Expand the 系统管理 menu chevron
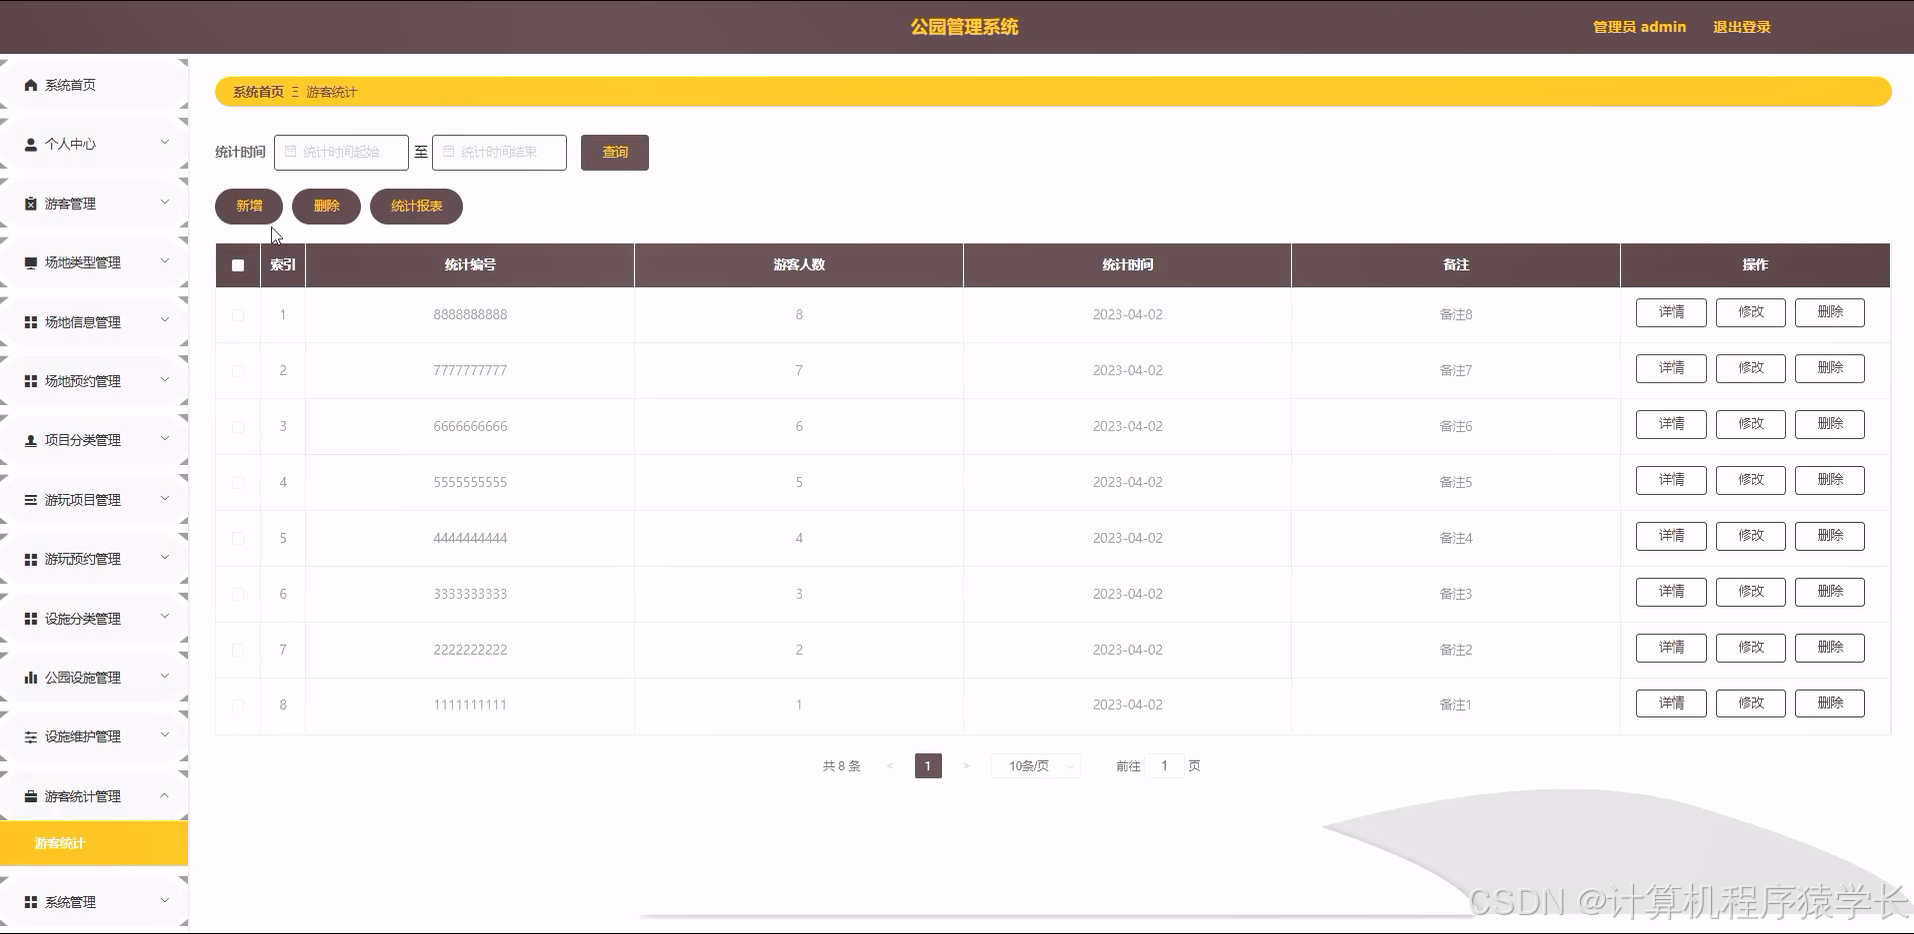 pyautogui.click(x=165, y=901)
